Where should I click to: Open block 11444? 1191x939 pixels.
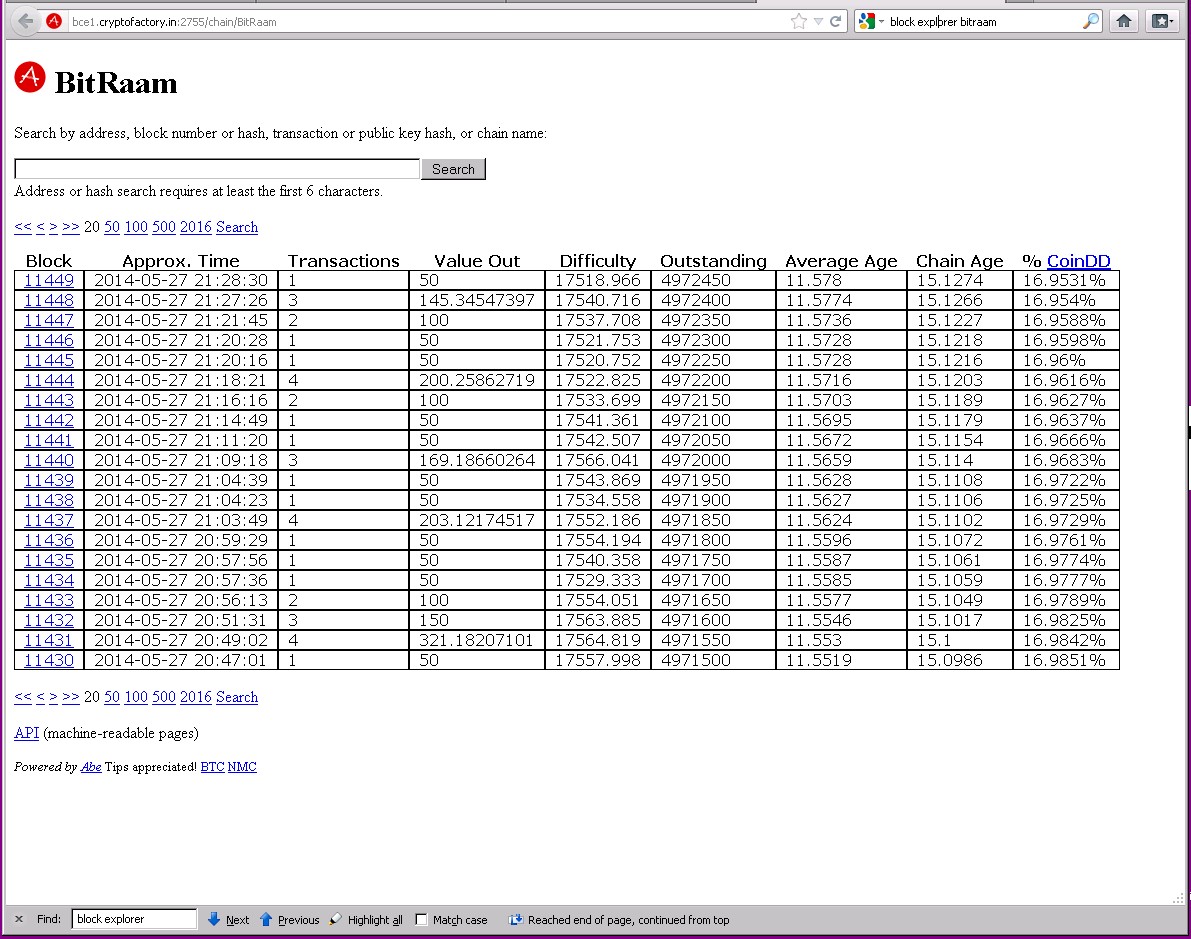(49, 380)
